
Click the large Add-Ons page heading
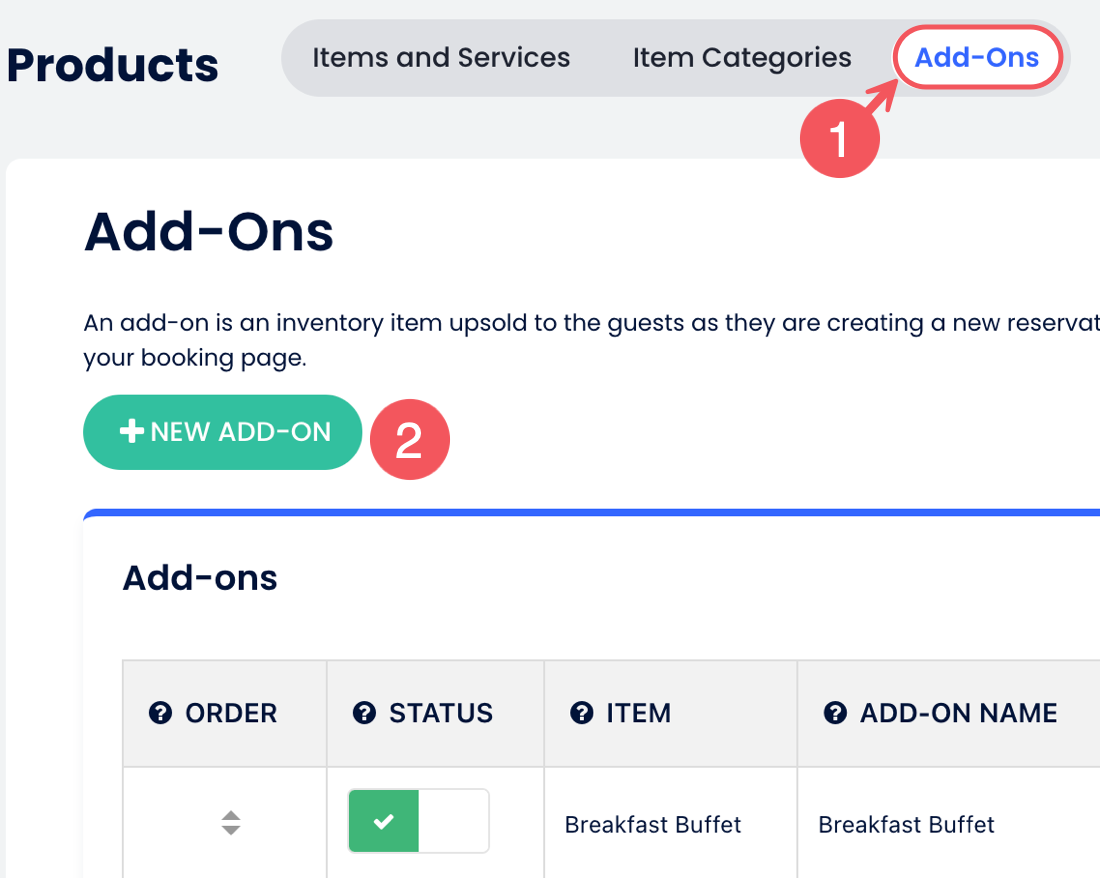[x=209, y=232]
